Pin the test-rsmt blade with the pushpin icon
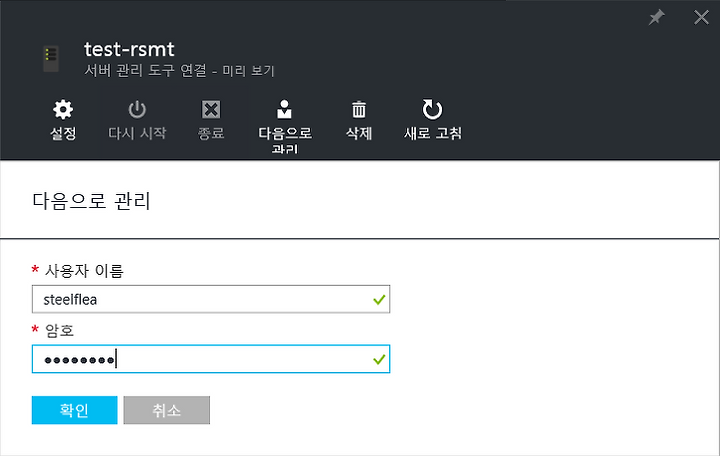The width and height of the screenshot is (720, 456). click(x=657, y=17)
